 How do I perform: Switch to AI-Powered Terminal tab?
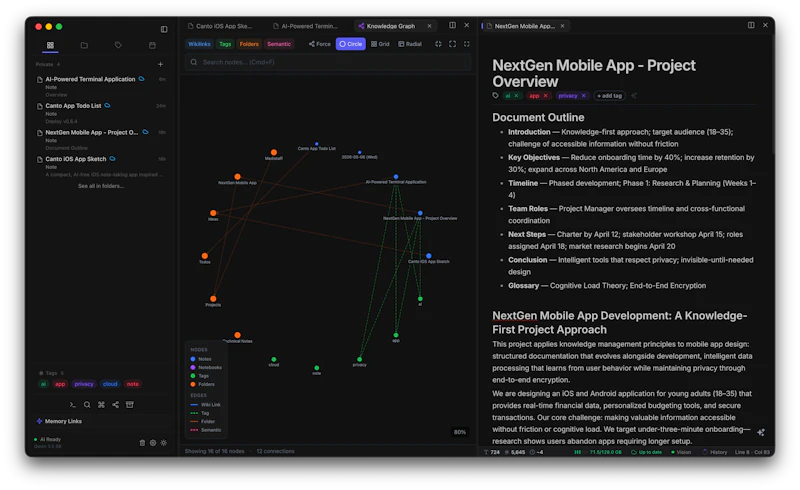pos(306,26)
